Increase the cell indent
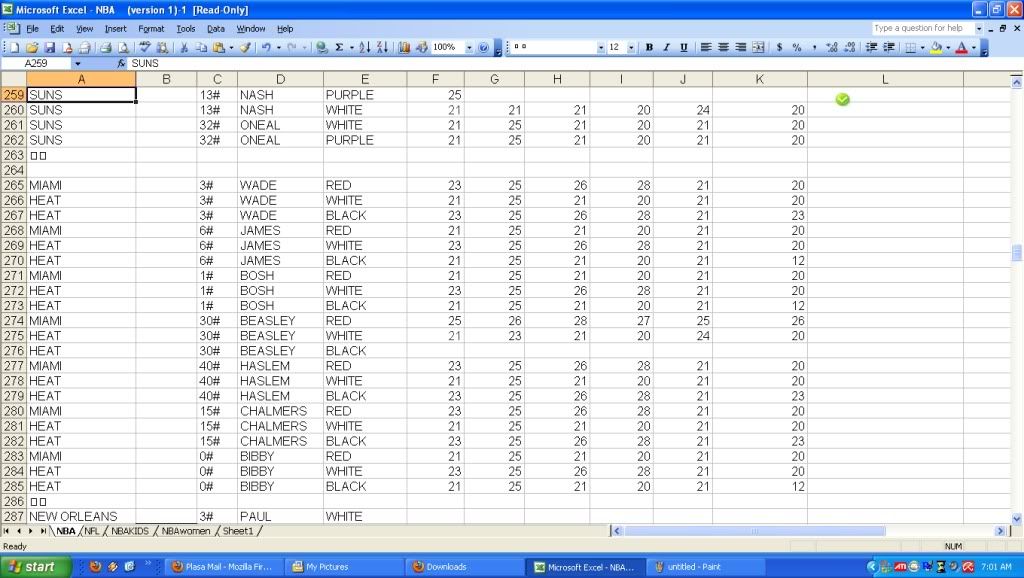The width and height of the screenshot is (1024, 578). click(x=889, y=48)
